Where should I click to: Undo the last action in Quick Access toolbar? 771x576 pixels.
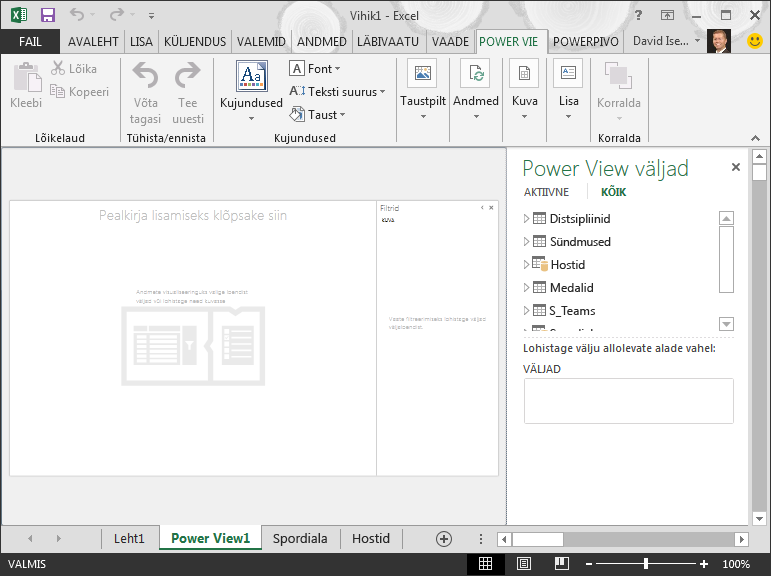[x=77, y=15]
